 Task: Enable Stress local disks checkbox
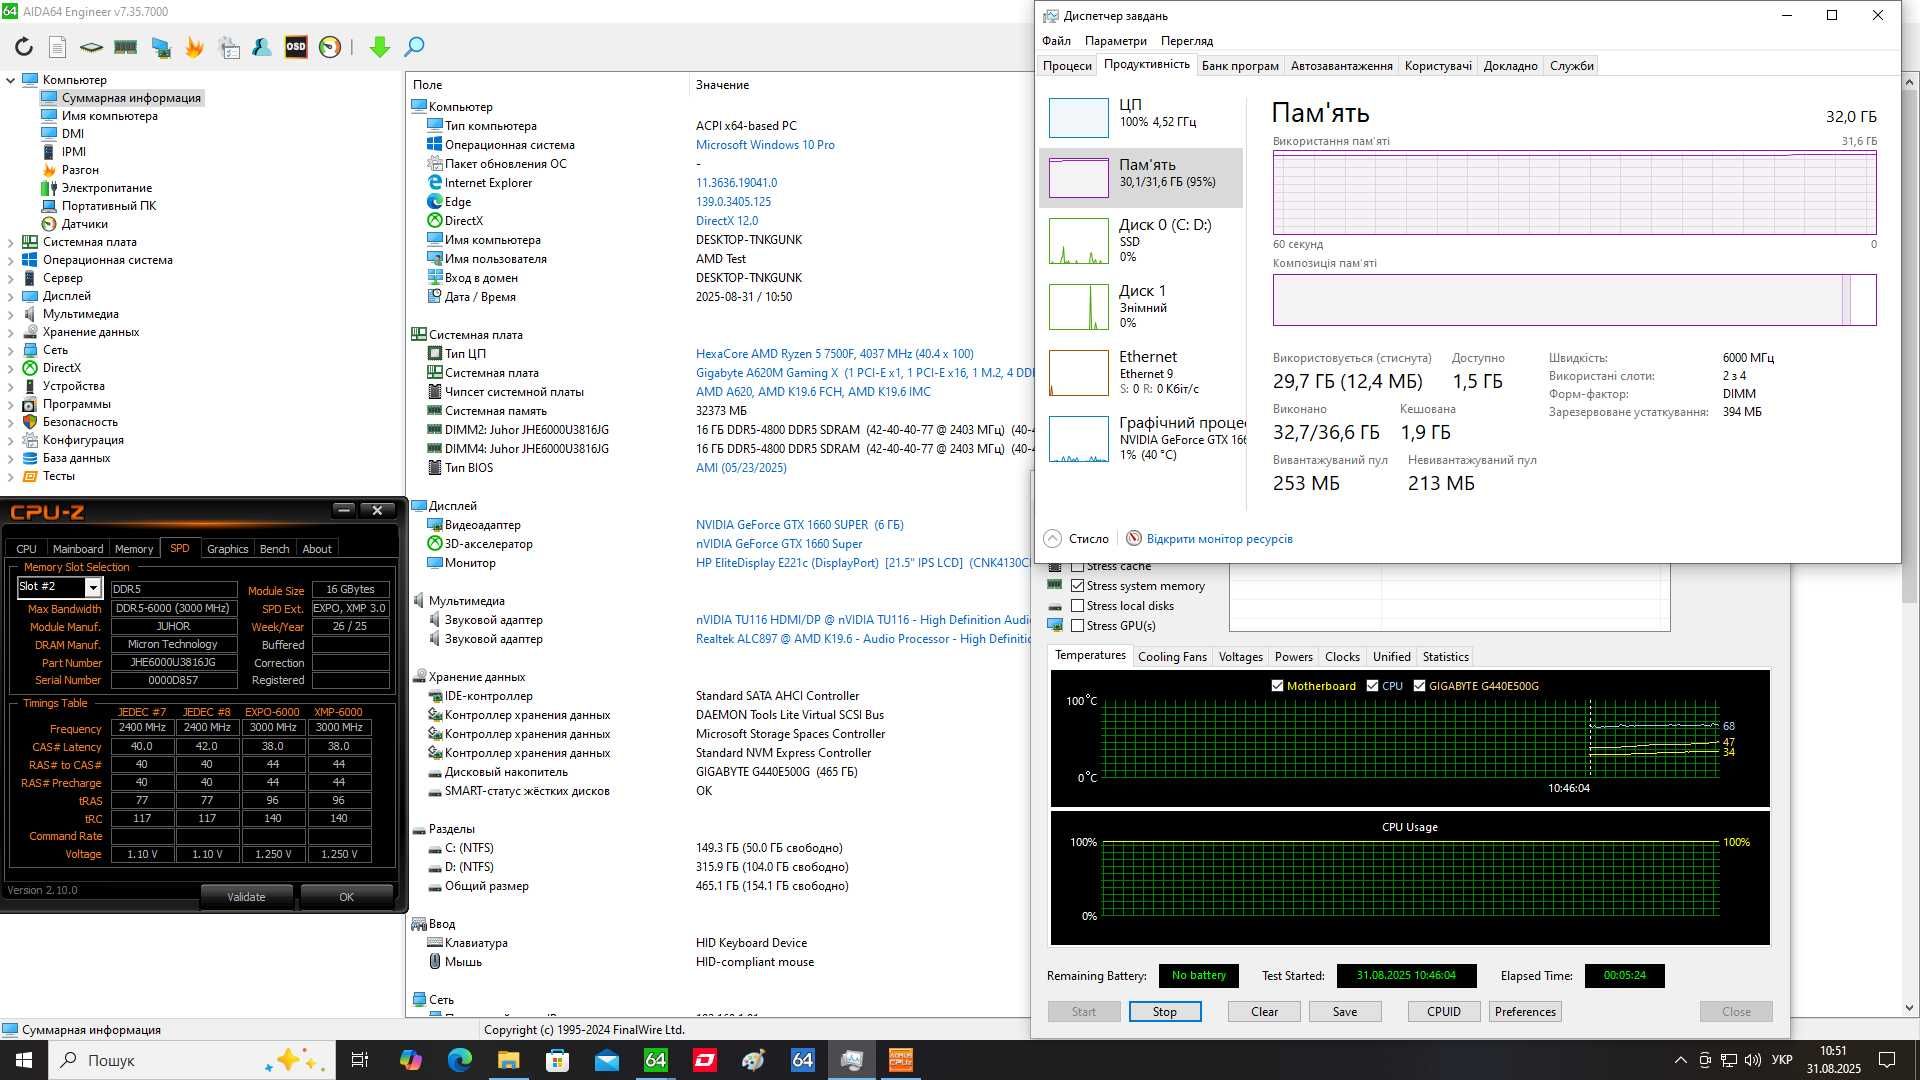[x=1077, y=606]
